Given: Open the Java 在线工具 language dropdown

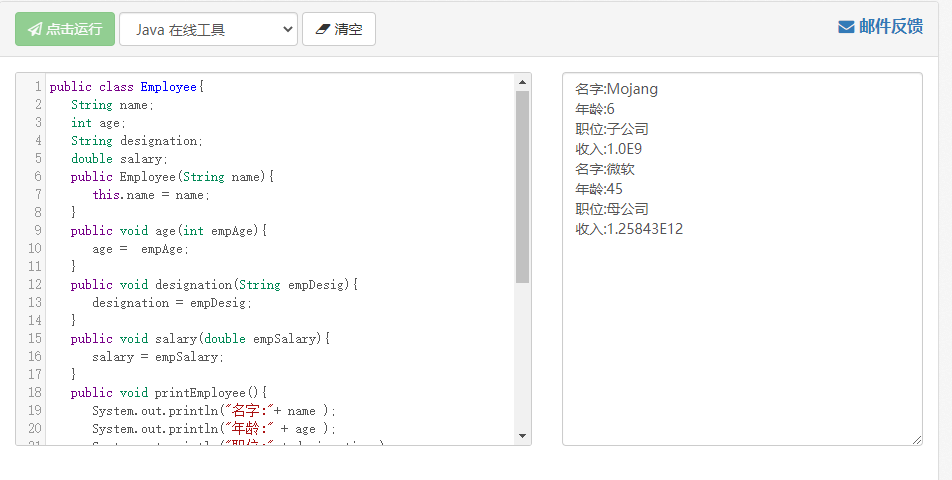Looking at the screenshot, I should click(208, 29).
